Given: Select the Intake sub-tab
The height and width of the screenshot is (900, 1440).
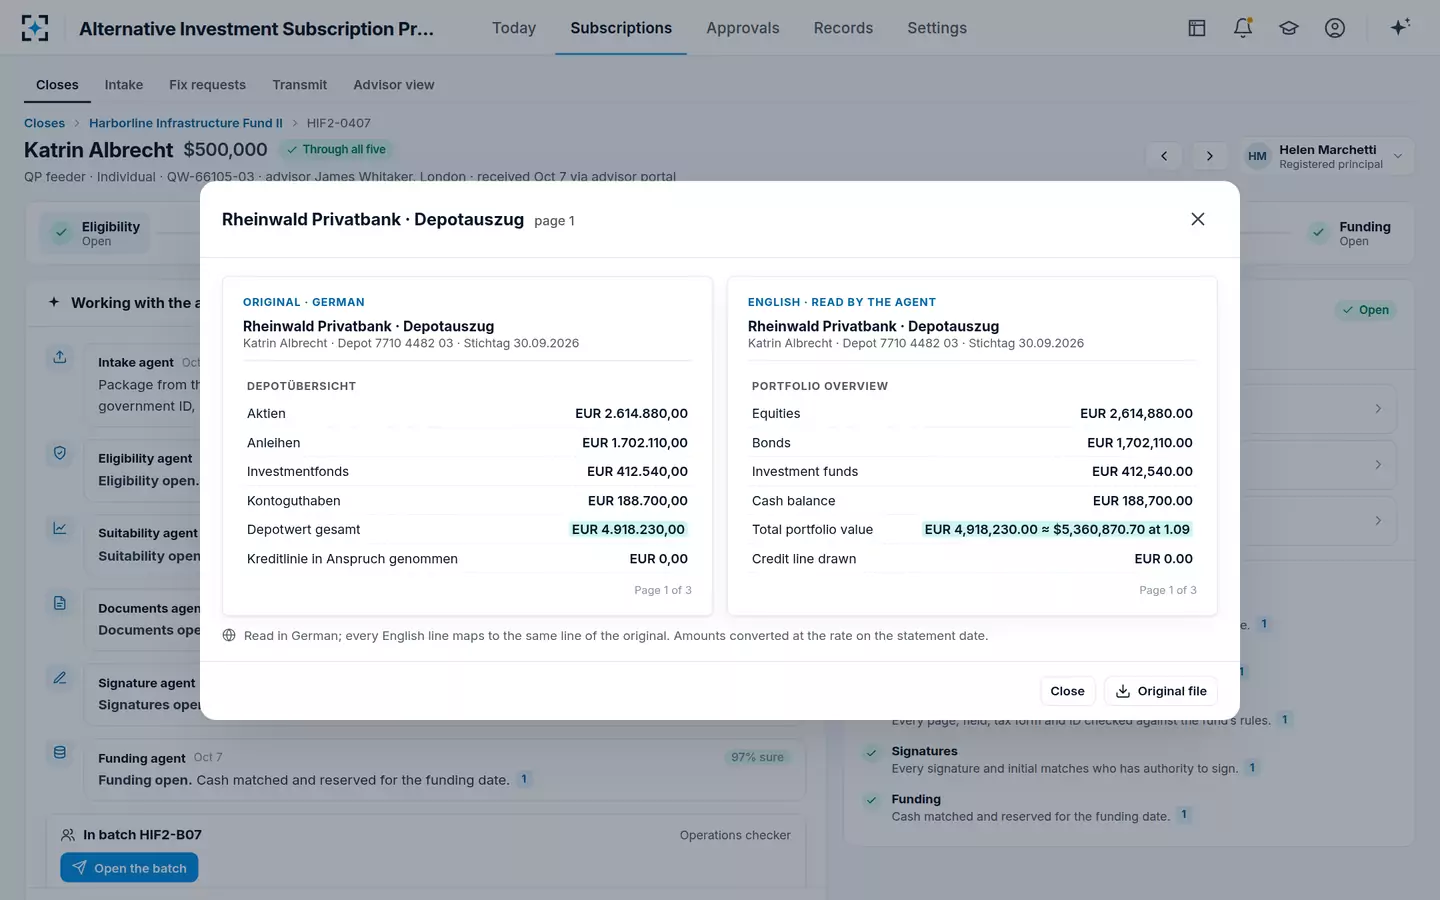Looking at the screenshot, I should click(124, 85).
